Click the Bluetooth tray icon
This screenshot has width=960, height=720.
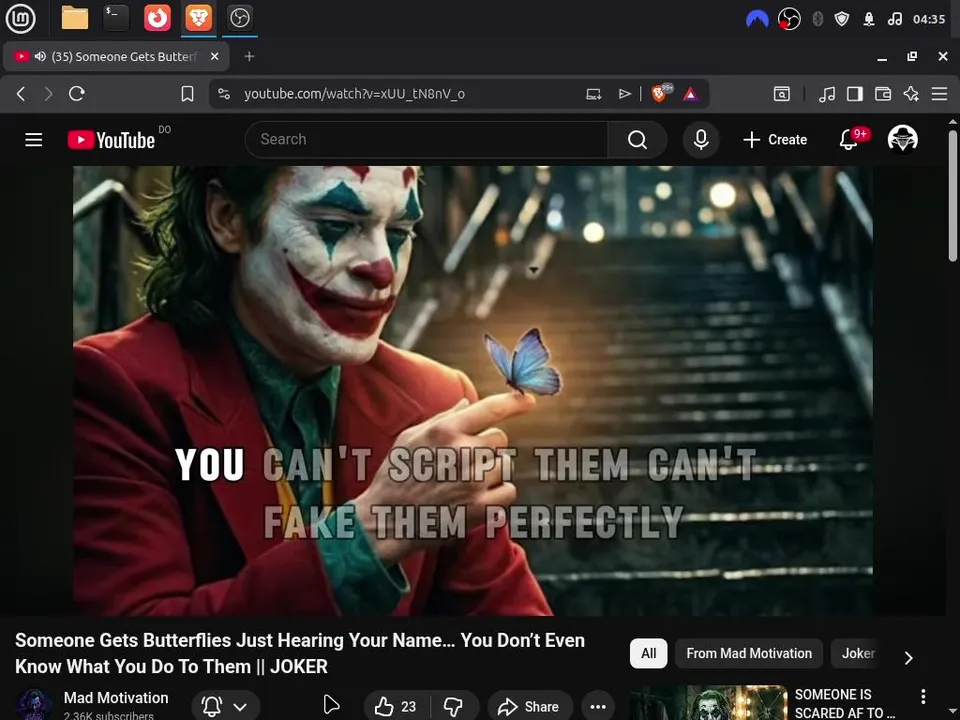(x=817, y=19)
